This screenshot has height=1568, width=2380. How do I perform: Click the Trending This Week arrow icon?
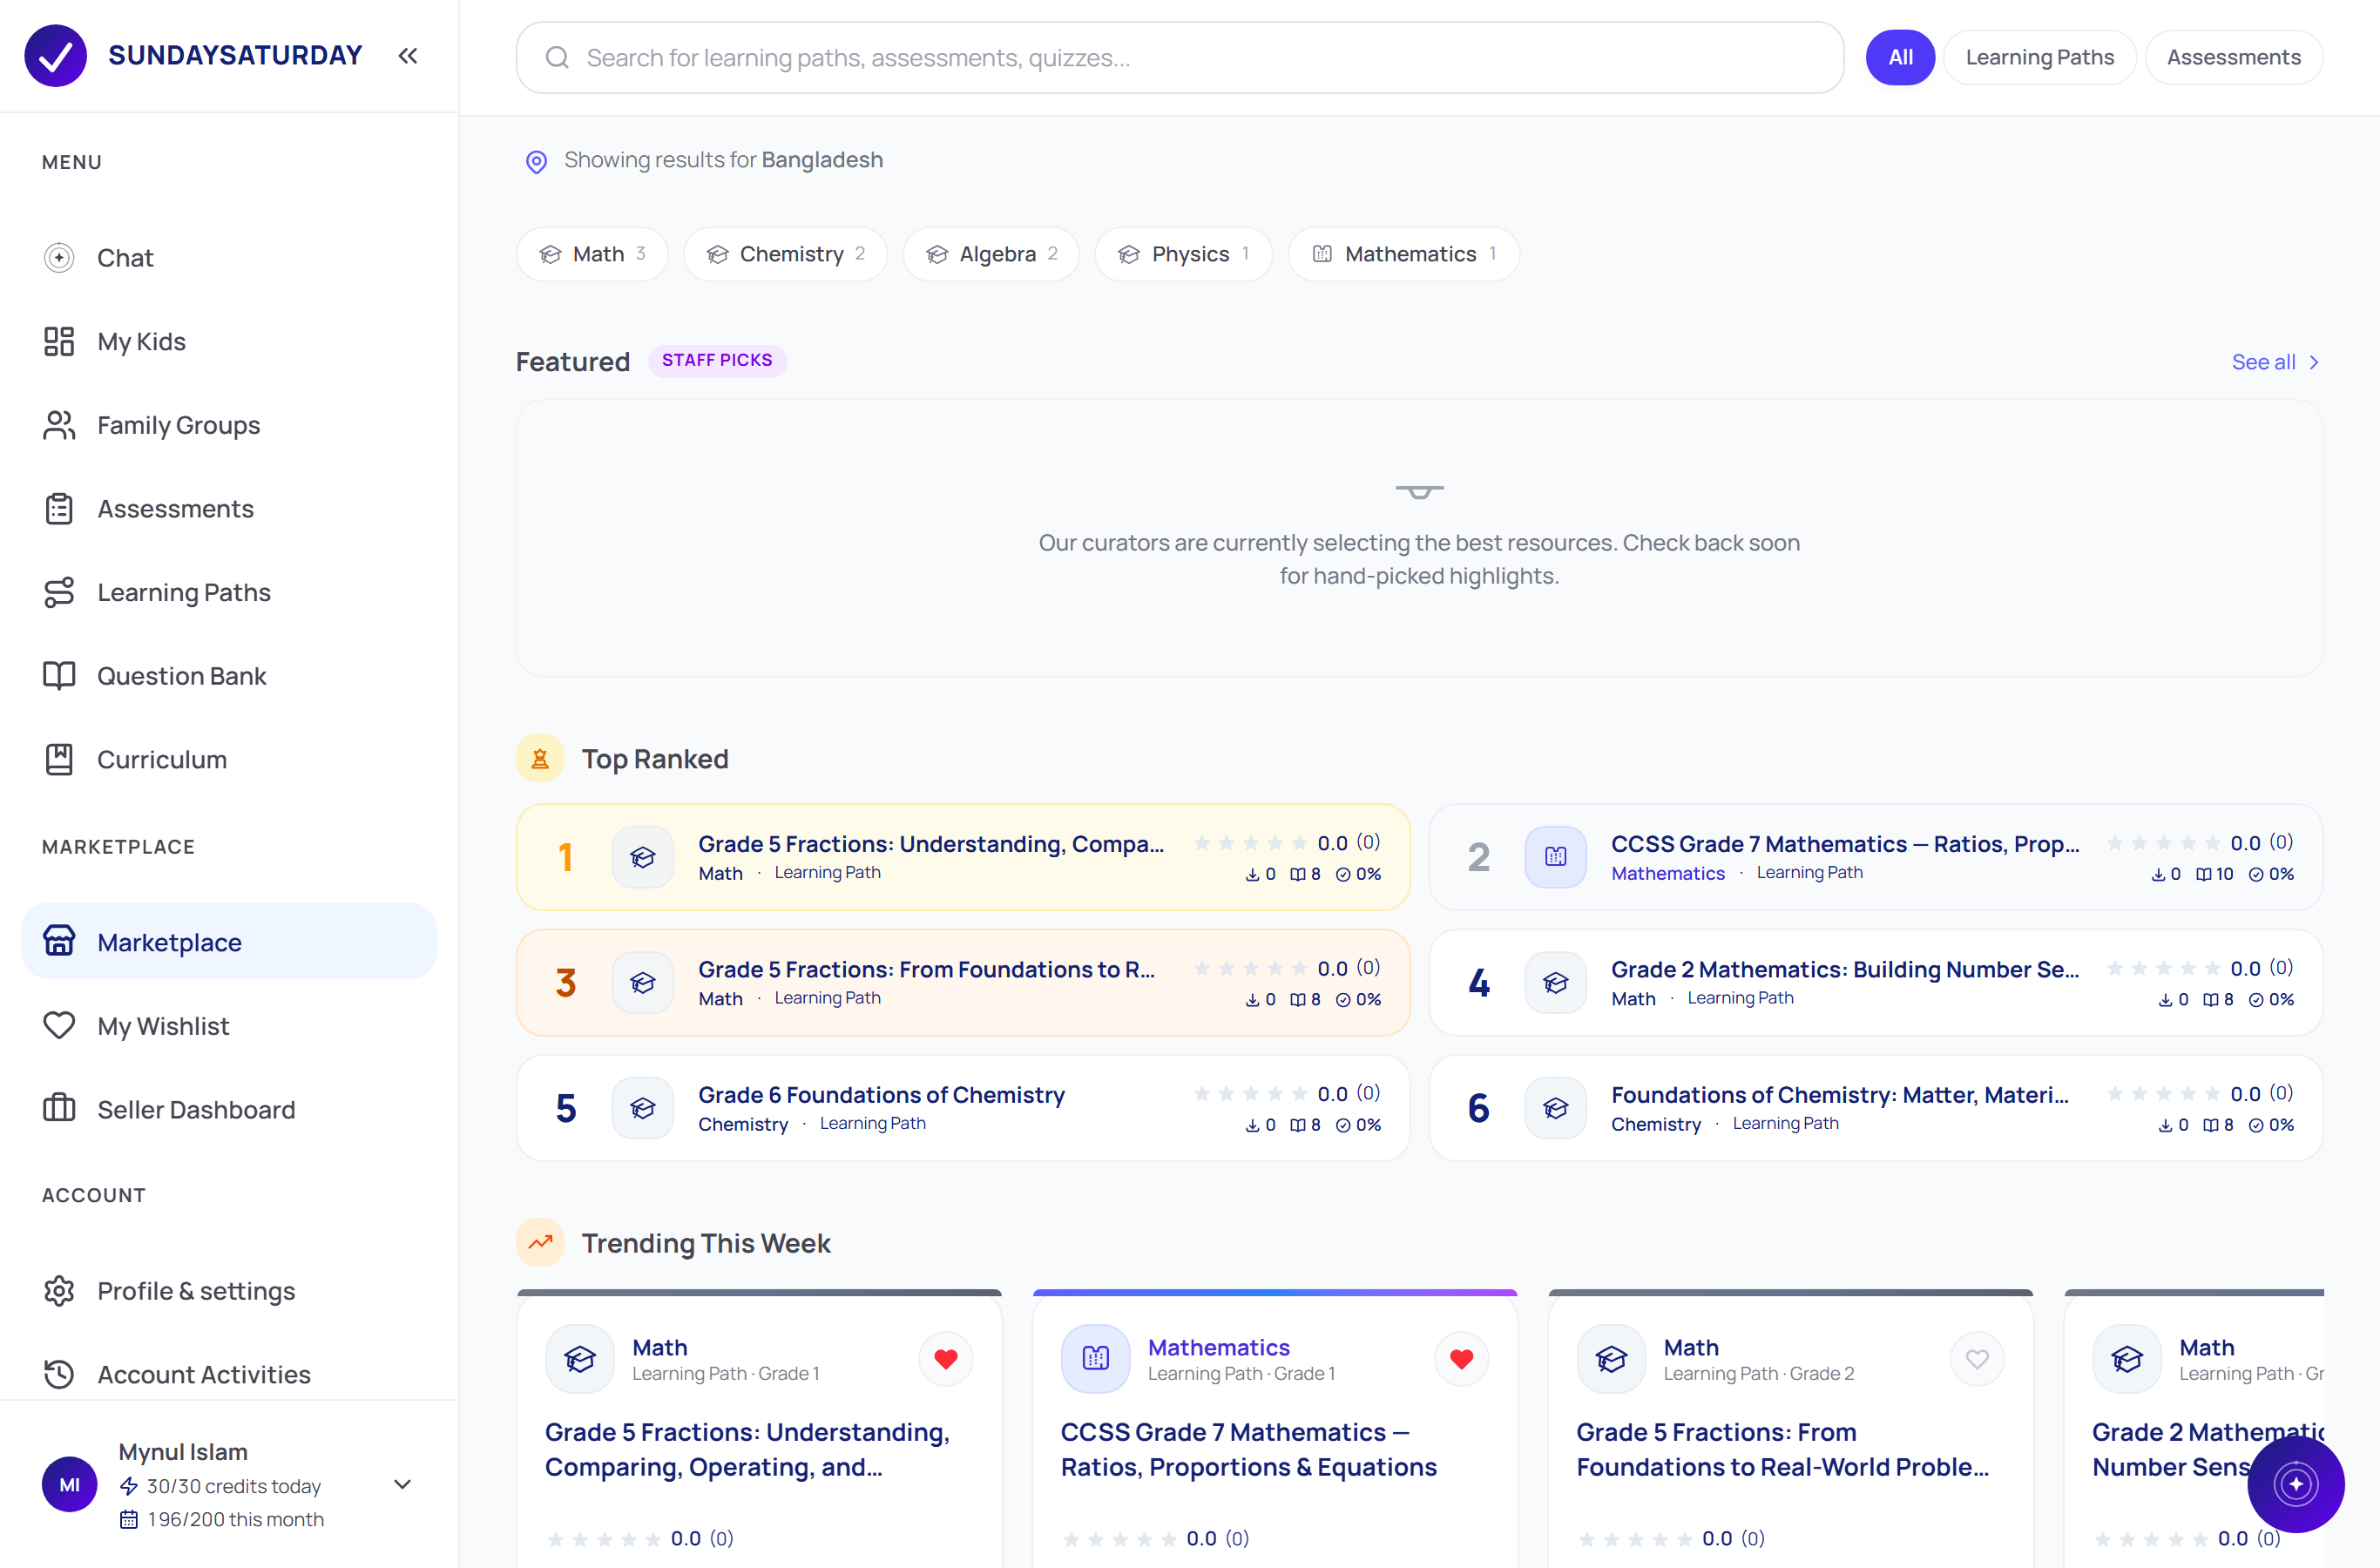point(540,1243)
